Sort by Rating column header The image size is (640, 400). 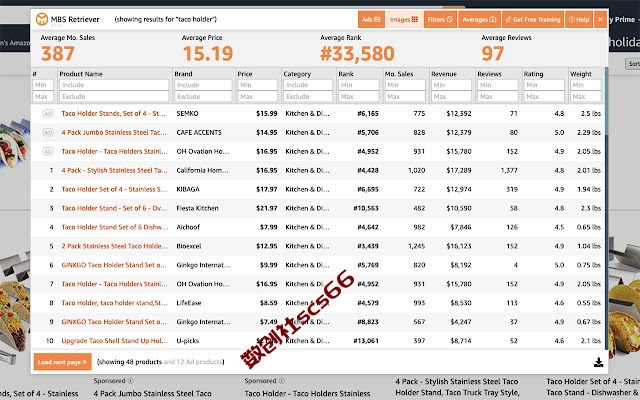[533, 74]
